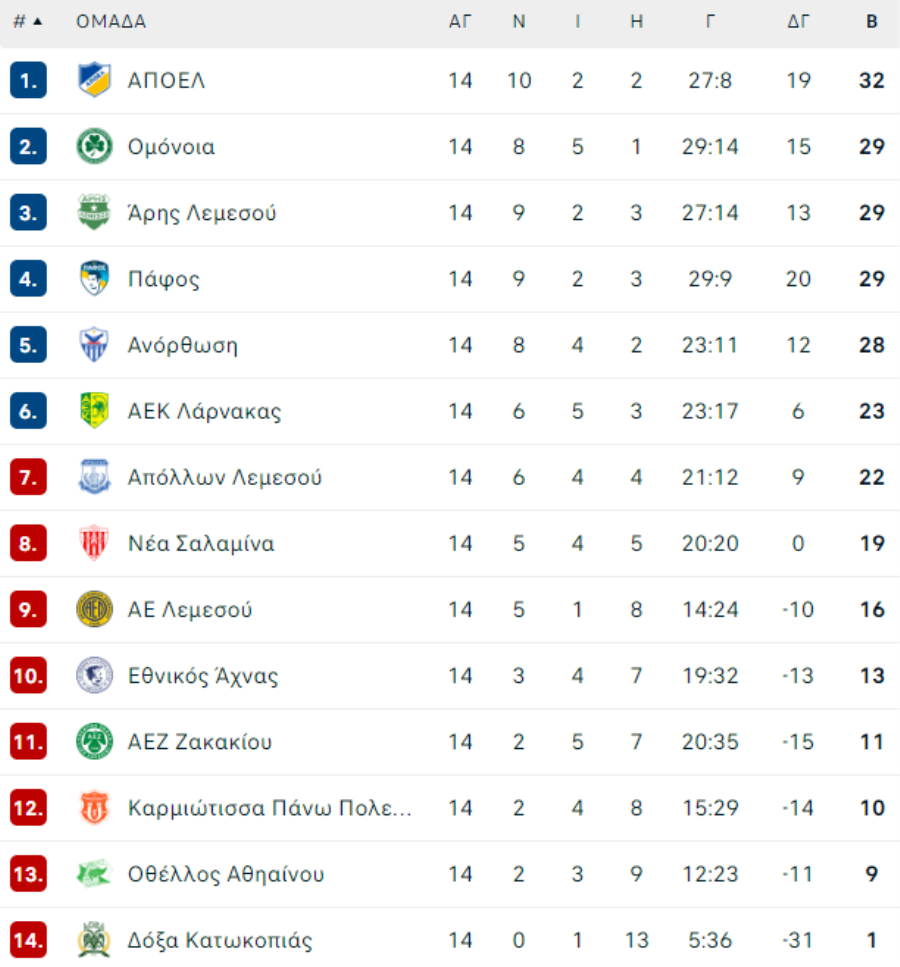Open the Απόλλων Λεμεσού team link
Viewport: 900px width, 967px height.
[x=225, y=477]
